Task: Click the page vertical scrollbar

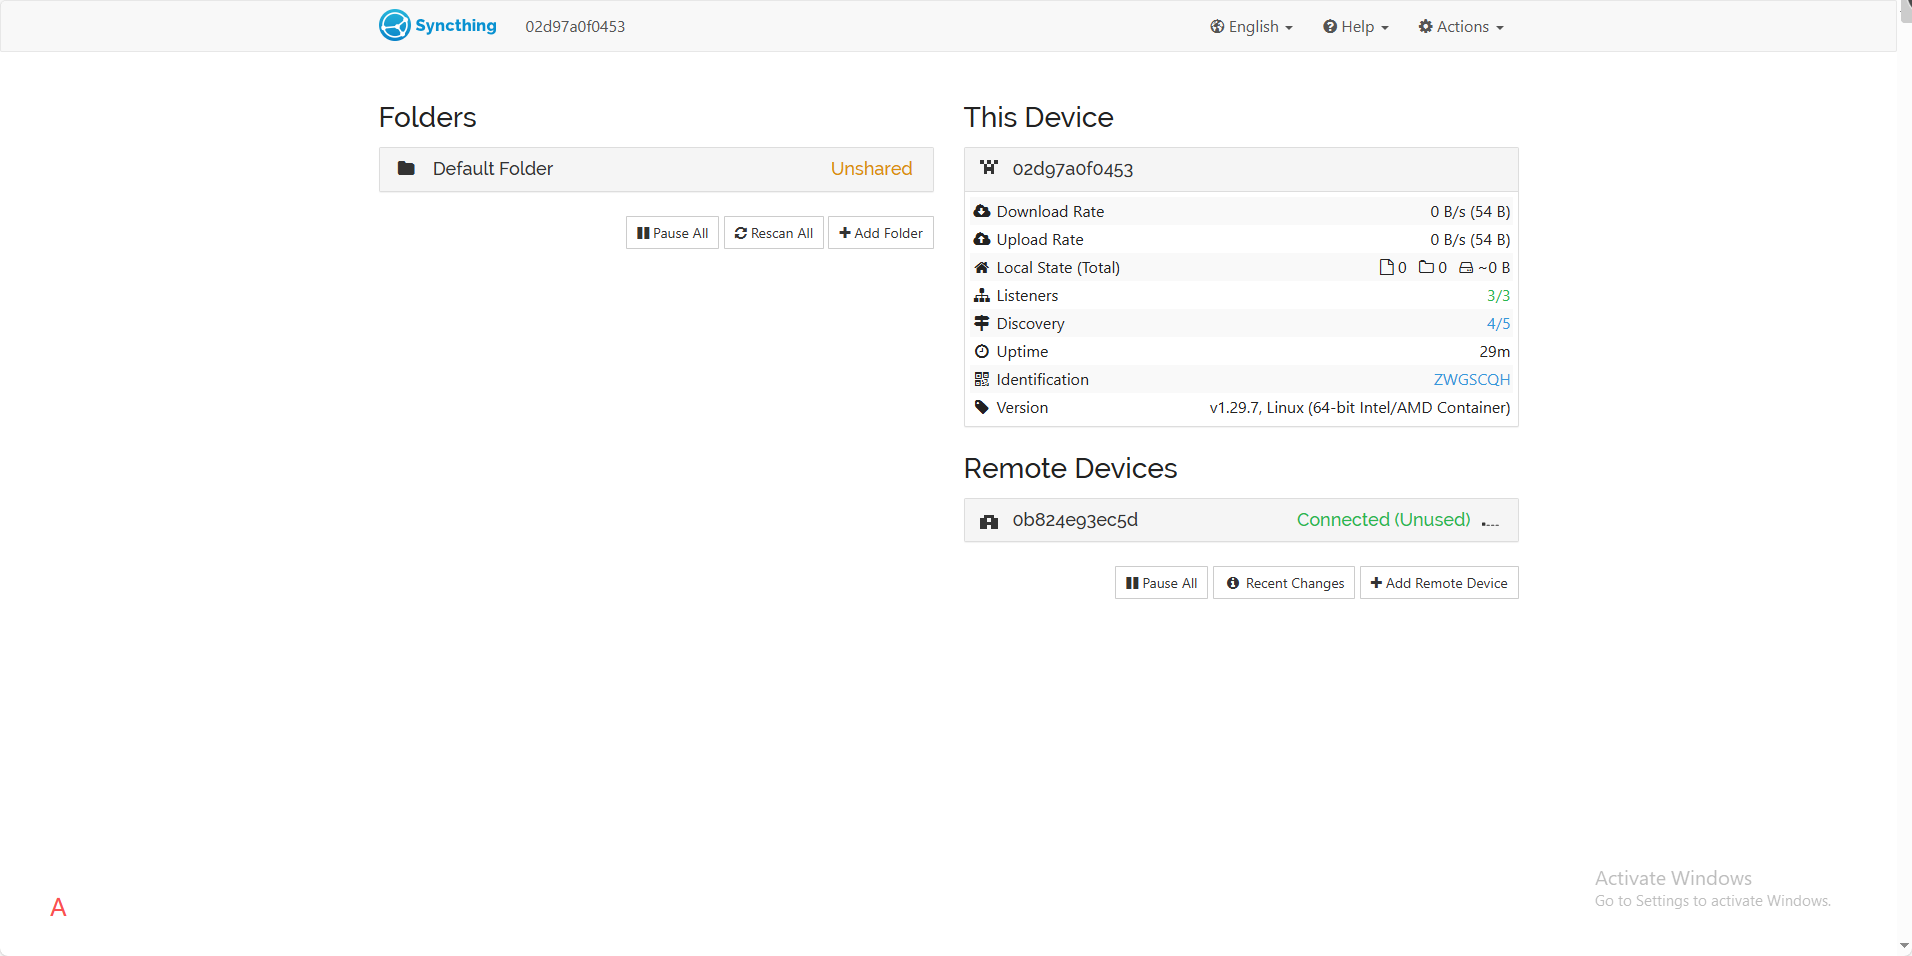Action: click(x=1904, y=478)
